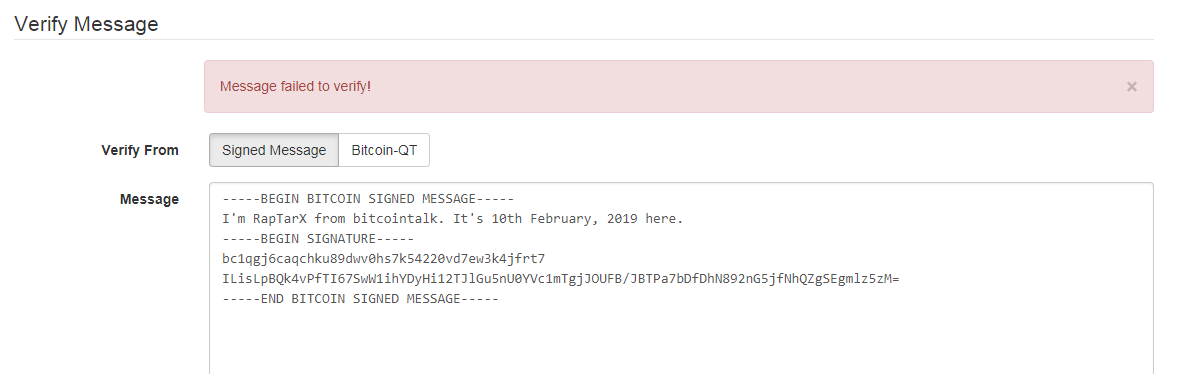The height and width of the screenshot is (374, 1201).
Task: Select the Signed Message verify mode
Action: pyautogui.click(x=274, y=150)
